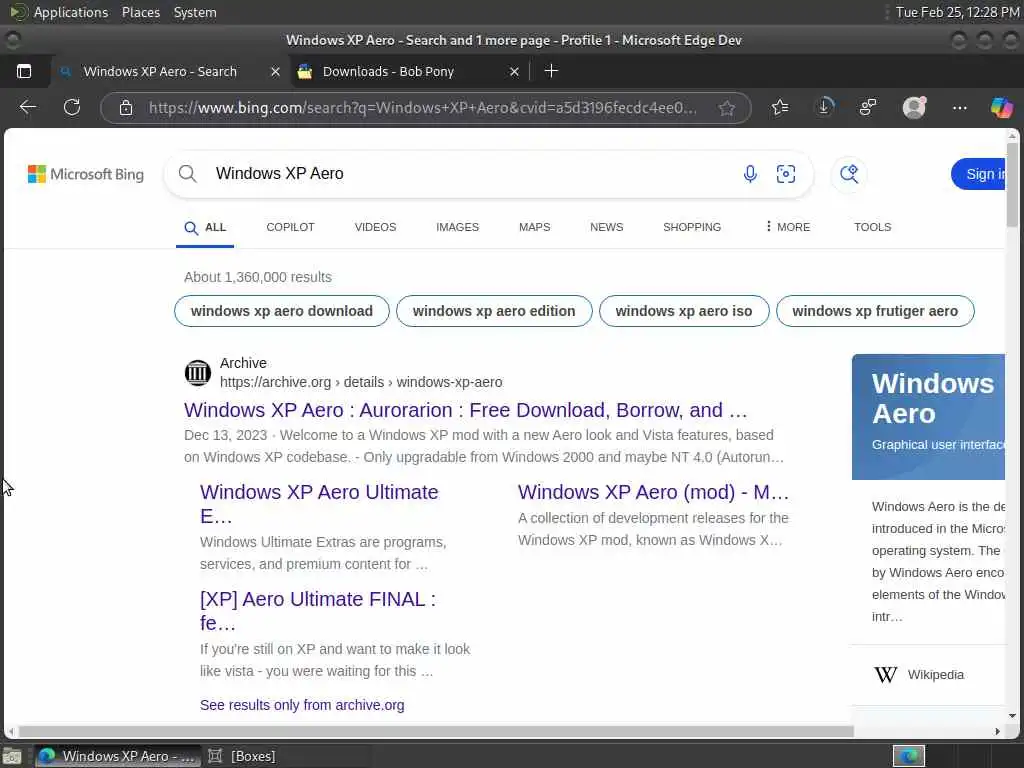Select "windows xp aero edition" suggestion
The image size is (1024, 768).
[494, 311]
